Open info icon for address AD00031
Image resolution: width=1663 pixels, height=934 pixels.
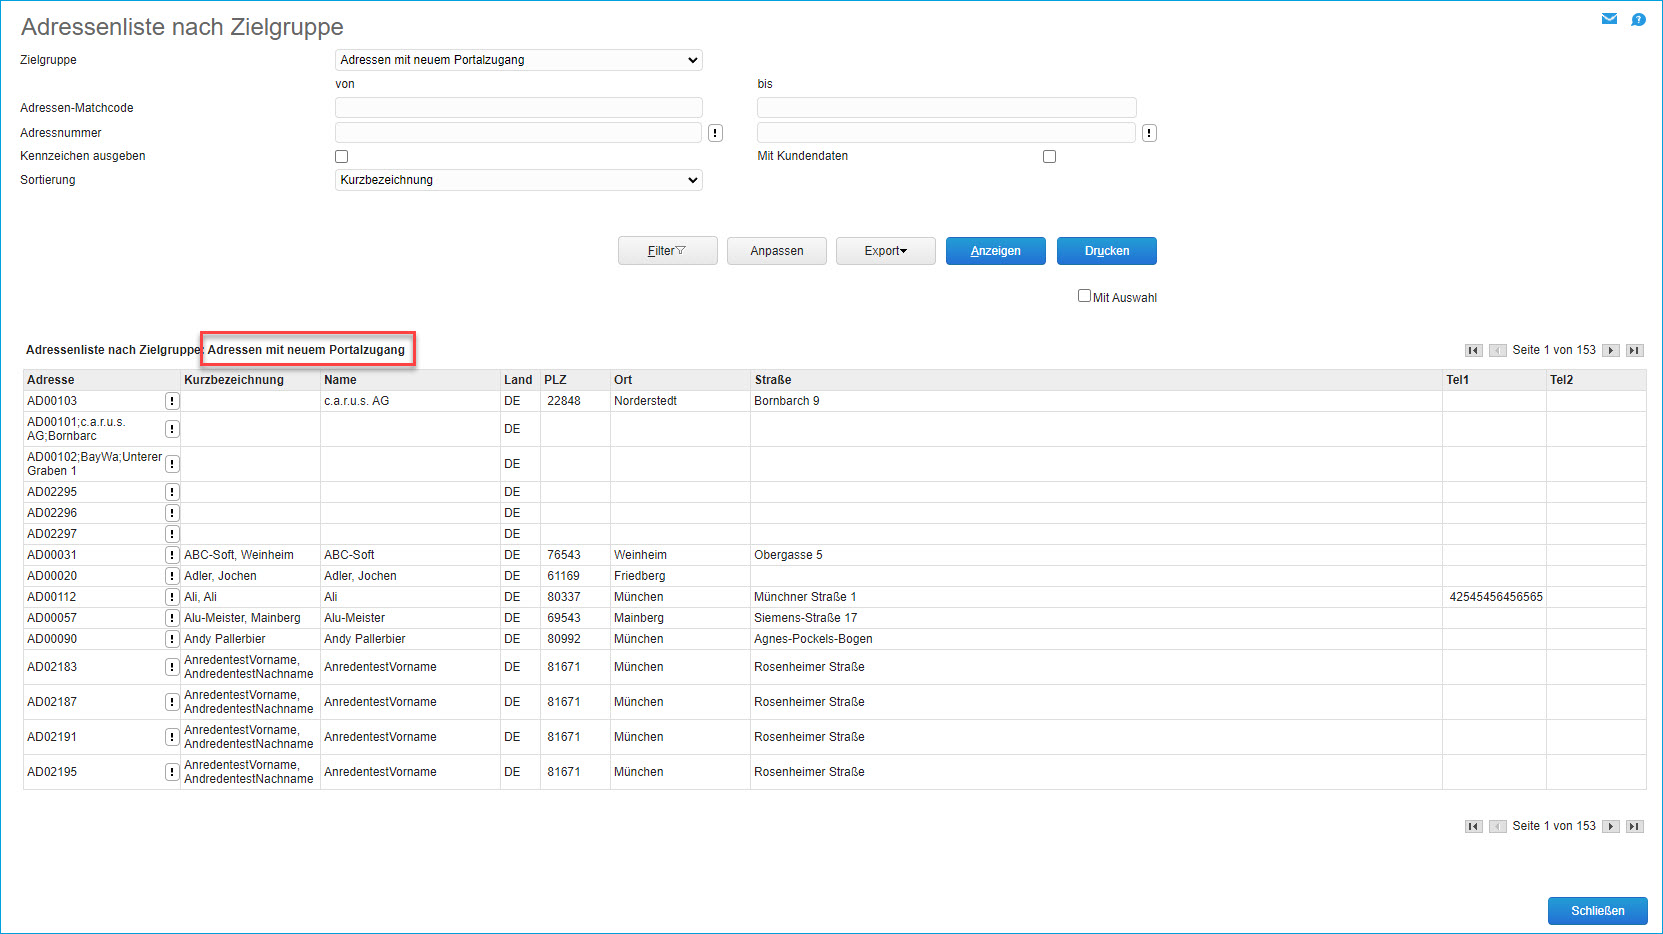(172, 555)
